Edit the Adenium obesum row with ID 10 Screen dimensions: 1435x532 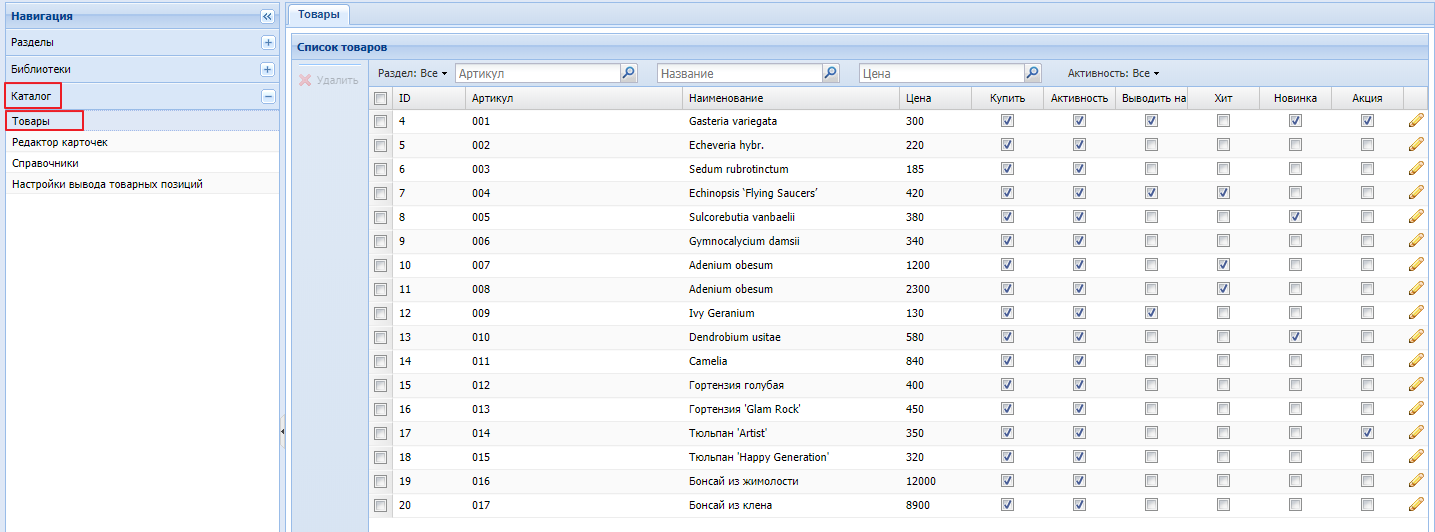1415,265
